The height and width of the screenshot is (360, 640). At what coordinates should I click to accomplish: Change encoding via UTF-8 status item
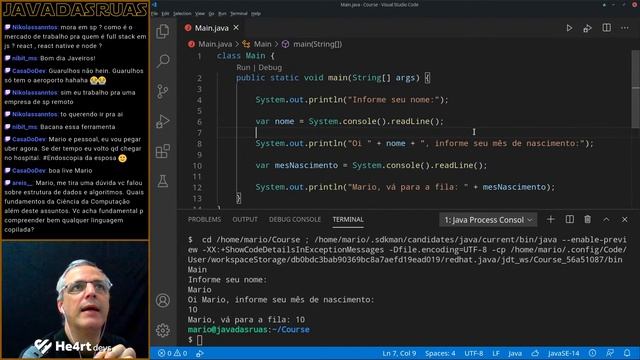click(473, 353)
